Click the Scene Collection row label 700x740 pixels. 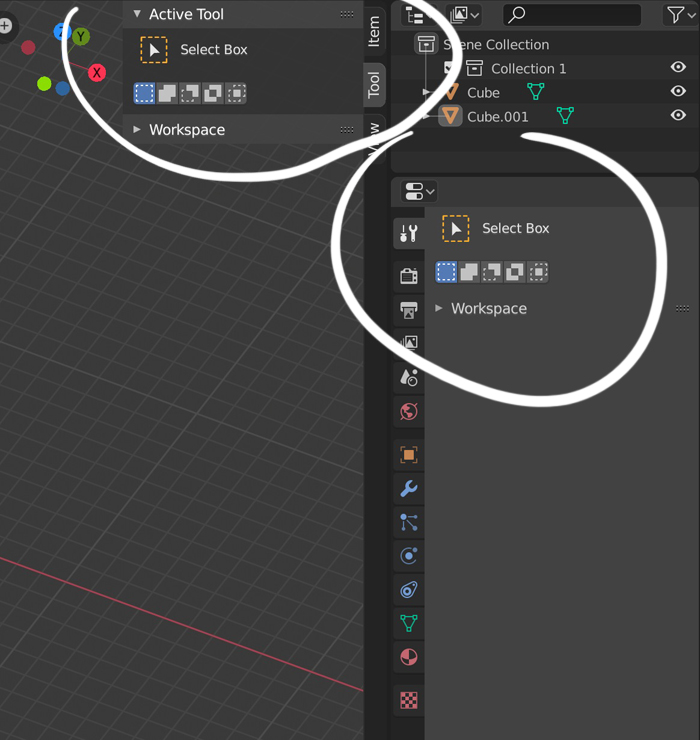point(496,44)
